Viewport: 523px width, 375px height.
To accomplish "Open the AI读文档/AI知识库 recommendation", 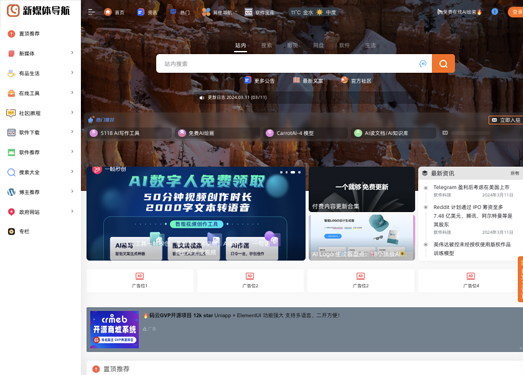I will pyautogui.click(x=394, y=133).
